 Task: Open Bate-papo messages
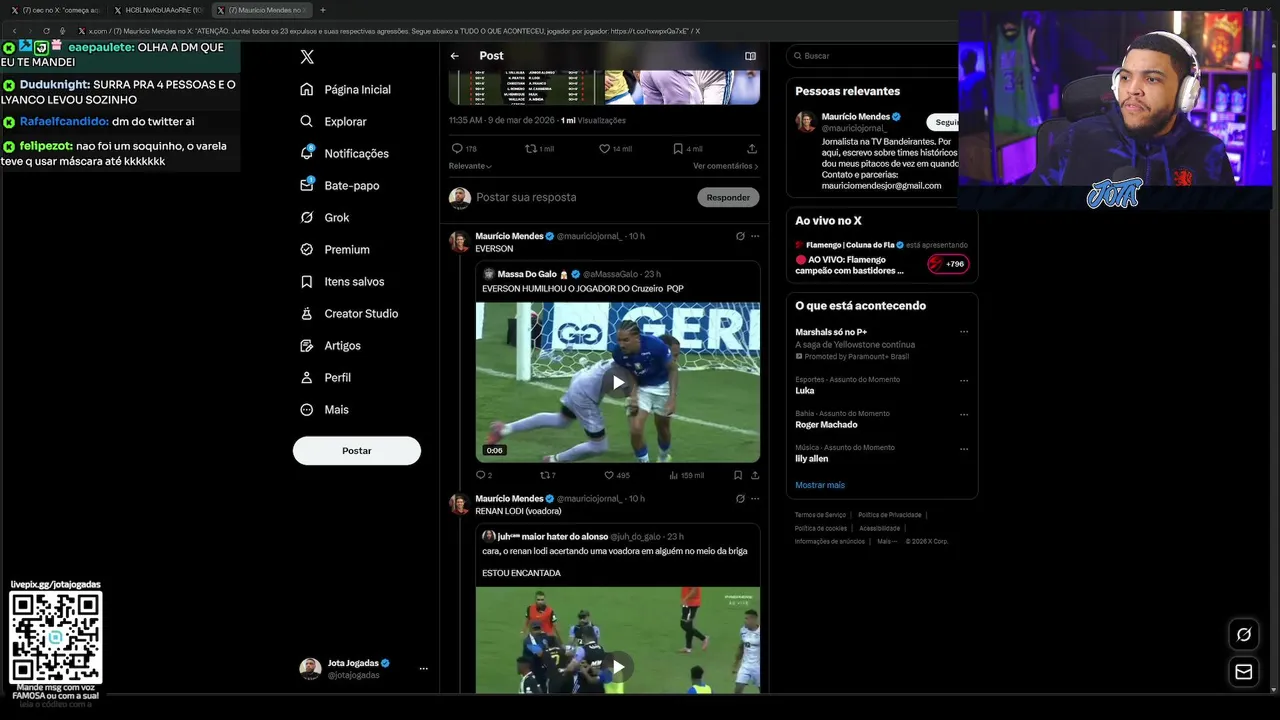point(339,185)
